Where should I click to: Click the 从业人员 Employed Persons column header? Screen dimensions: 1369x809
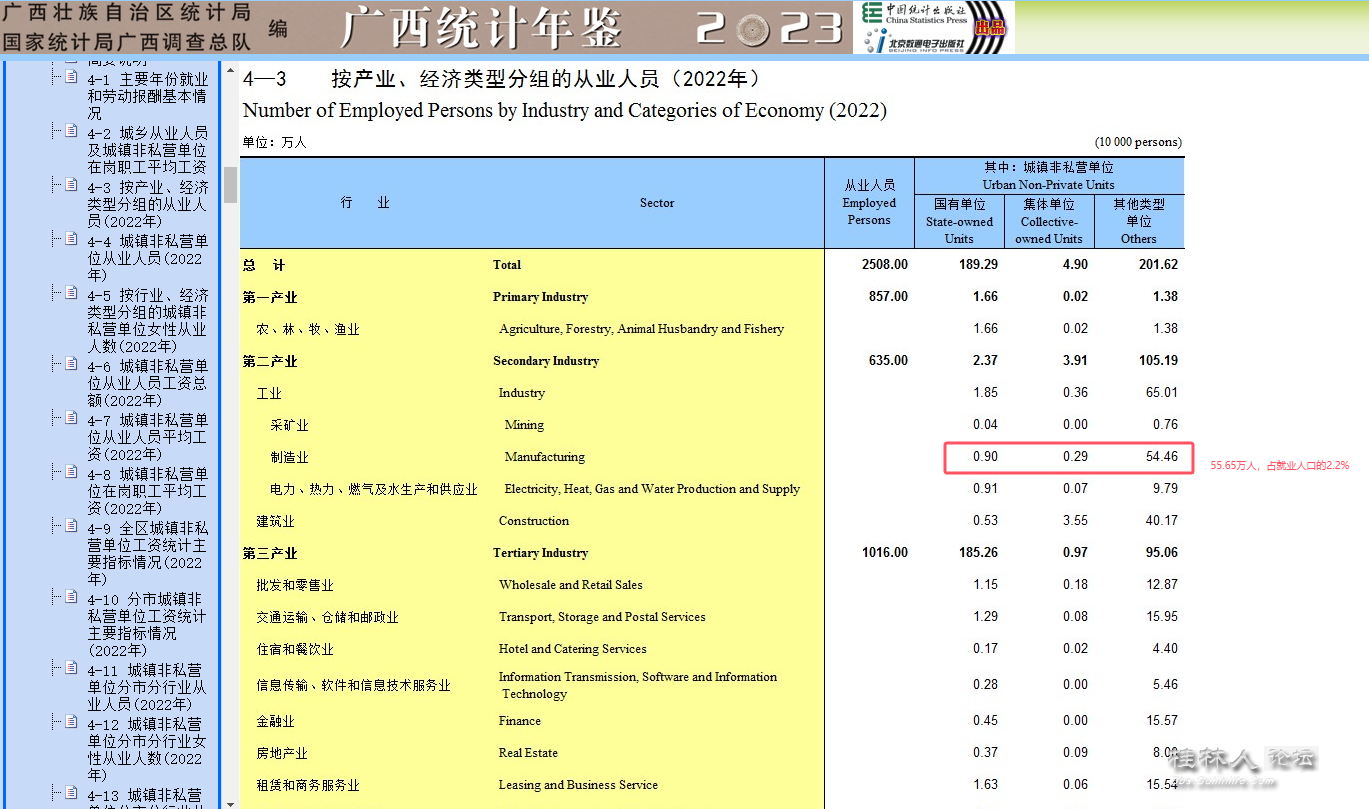pyautogui.click(x=869, y=202)
